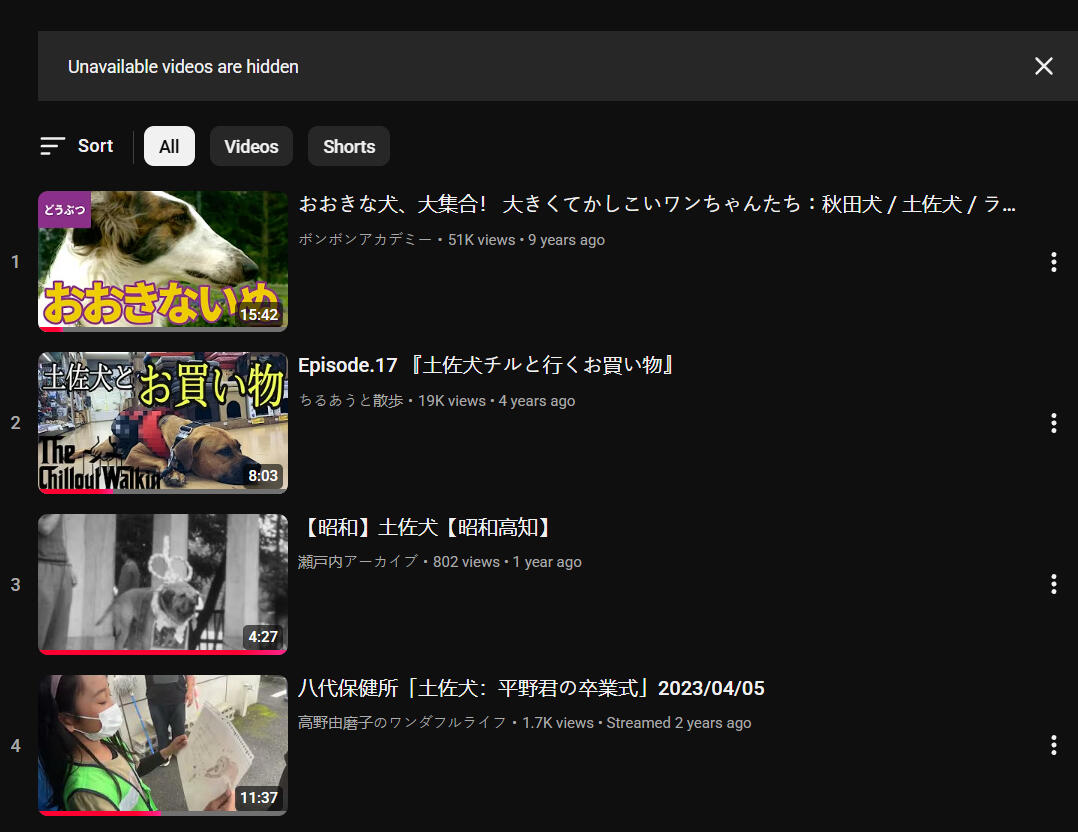Viewport: 1078px width, 832px height.
Task: Open more options for the first video
Action: (1053, 262)
